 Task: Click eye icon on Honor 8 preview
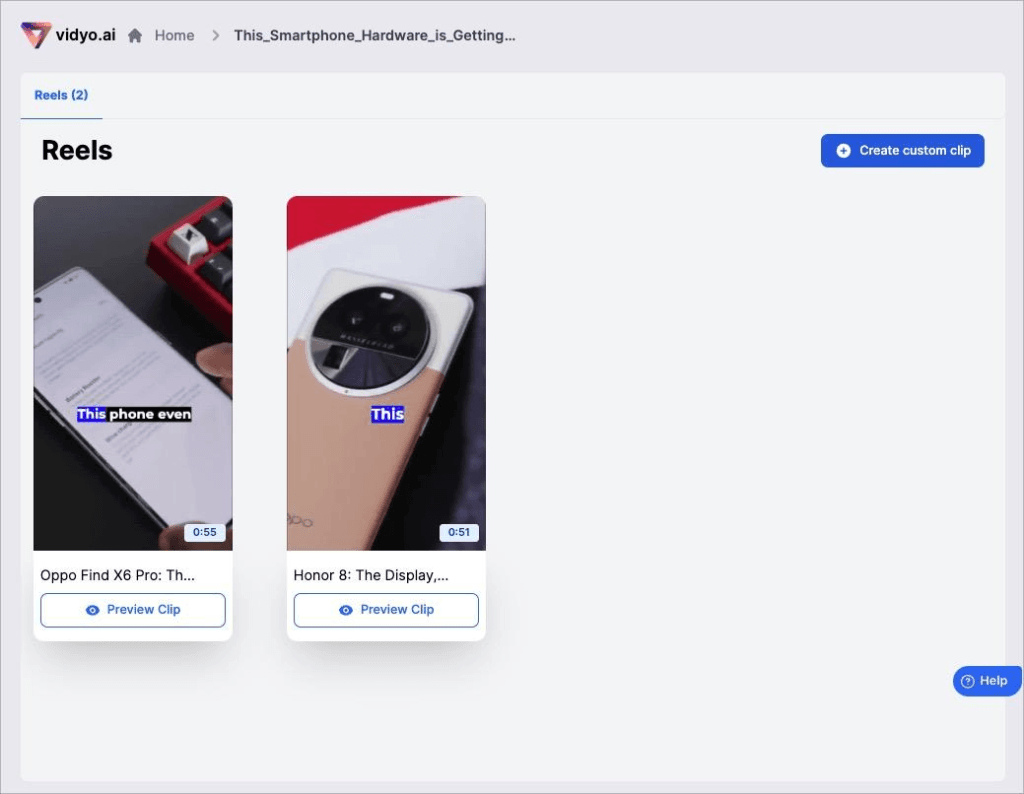[x=345, y=610]
